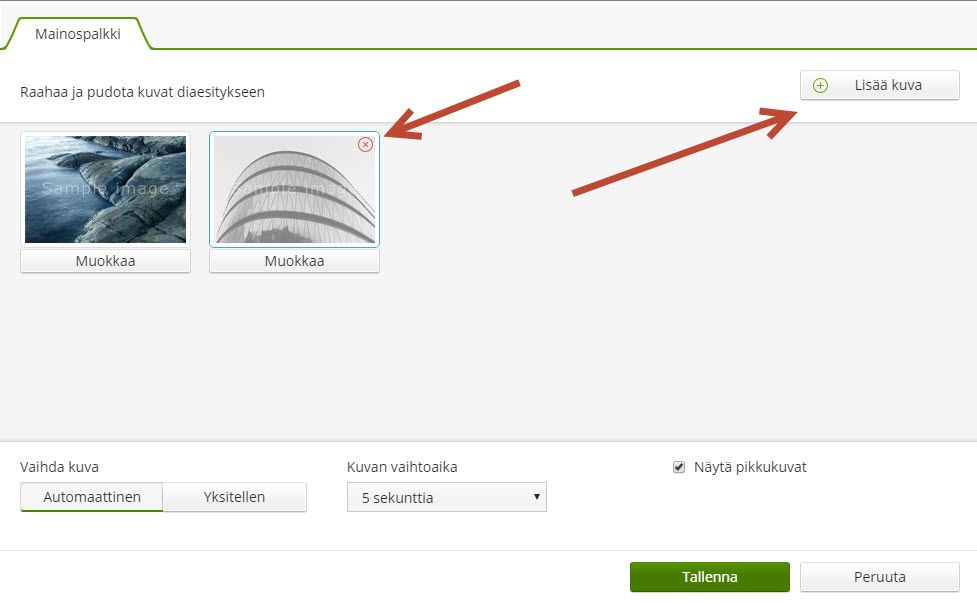Choose Automaattinen image change mode
The height and width of the screenshot is (603, 977).
(x=92, y=497)
